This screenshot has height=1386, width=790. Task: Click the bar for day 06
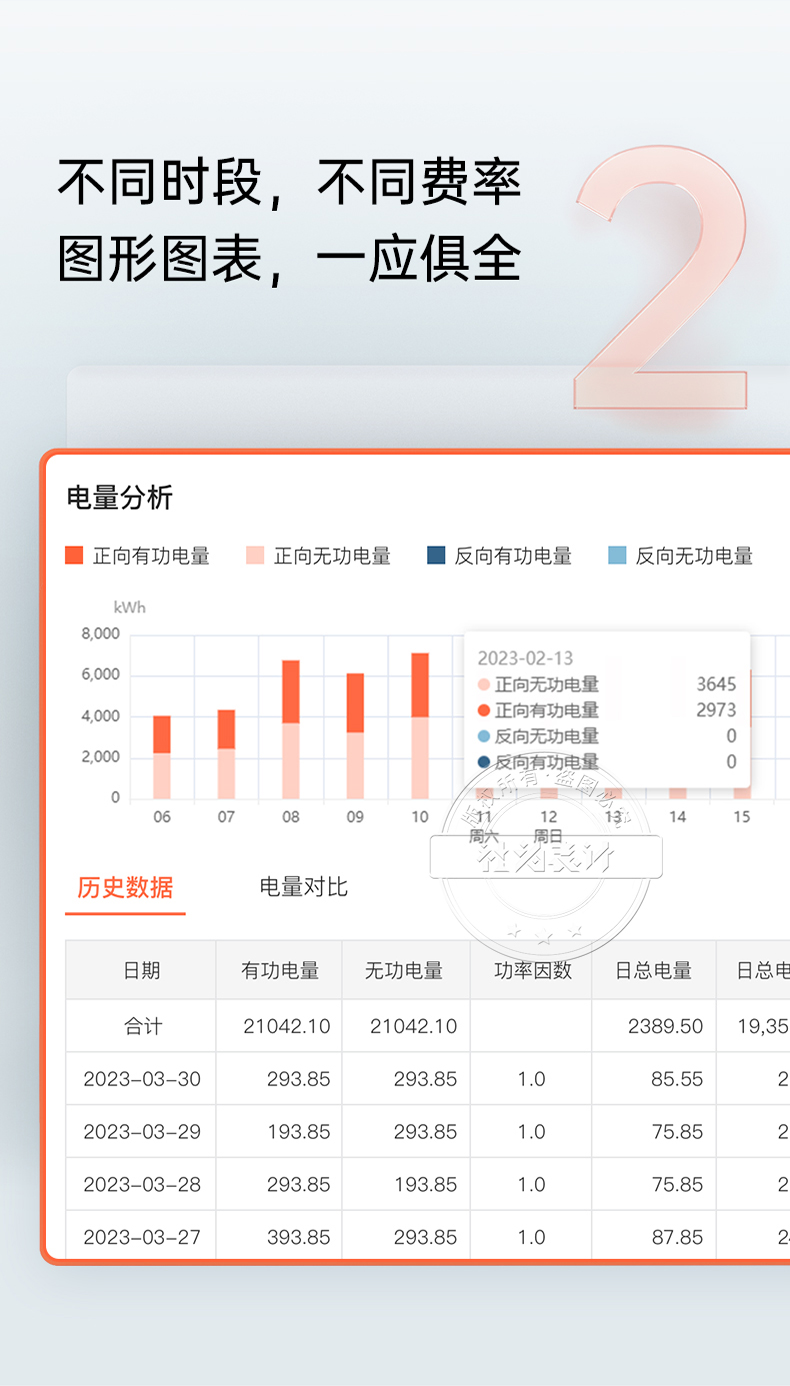[162, 757]
